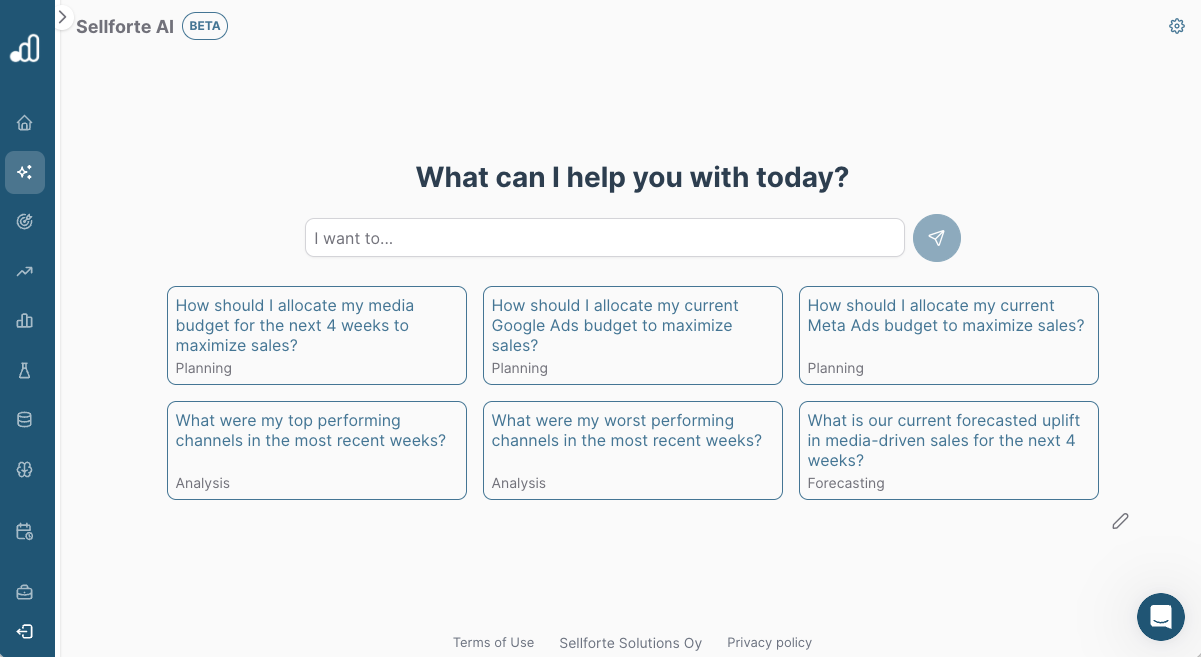Open the trending arrow chart icon
The width and height of the screenshot is (1201, 657).
click(x=25, y=271)
